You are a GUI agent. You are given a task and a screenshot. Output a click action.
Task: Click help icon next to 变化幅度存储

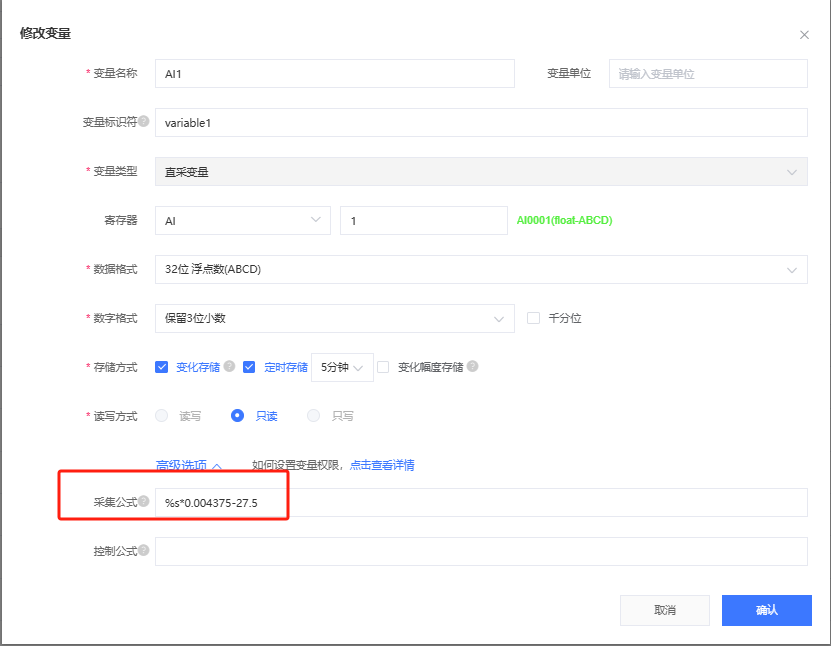[x=473, y=366]
